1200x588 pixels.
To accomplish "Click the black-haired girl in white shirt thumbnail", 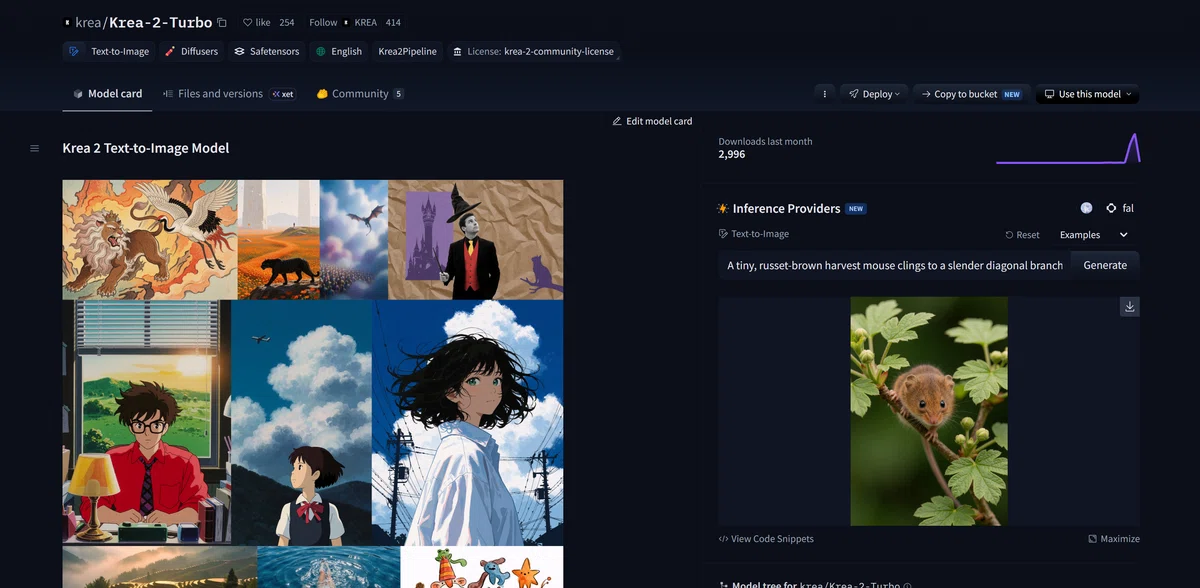I will pyautogui.click(x=469, y=422).
